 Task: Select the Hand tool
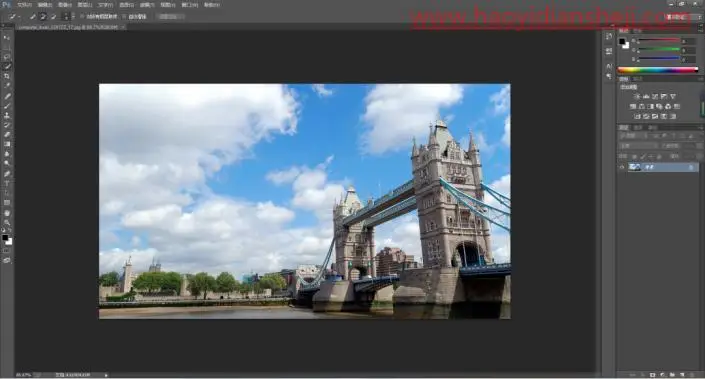7,213
